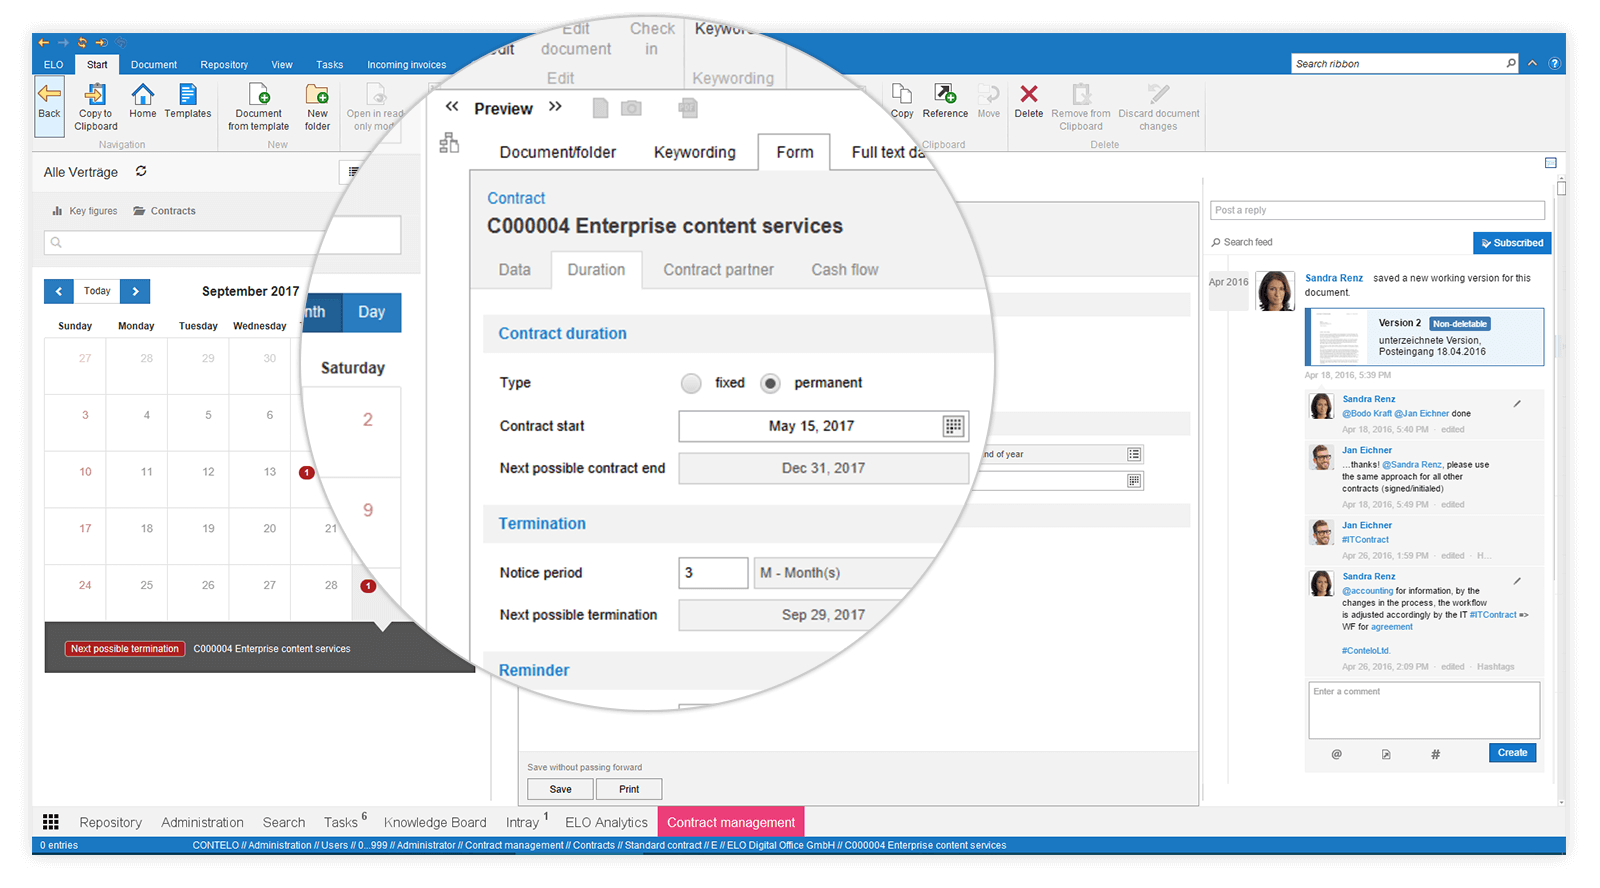This screenshot has height=888, width=1600.
Task: Open the Contract partner tab
Action: 718,270
